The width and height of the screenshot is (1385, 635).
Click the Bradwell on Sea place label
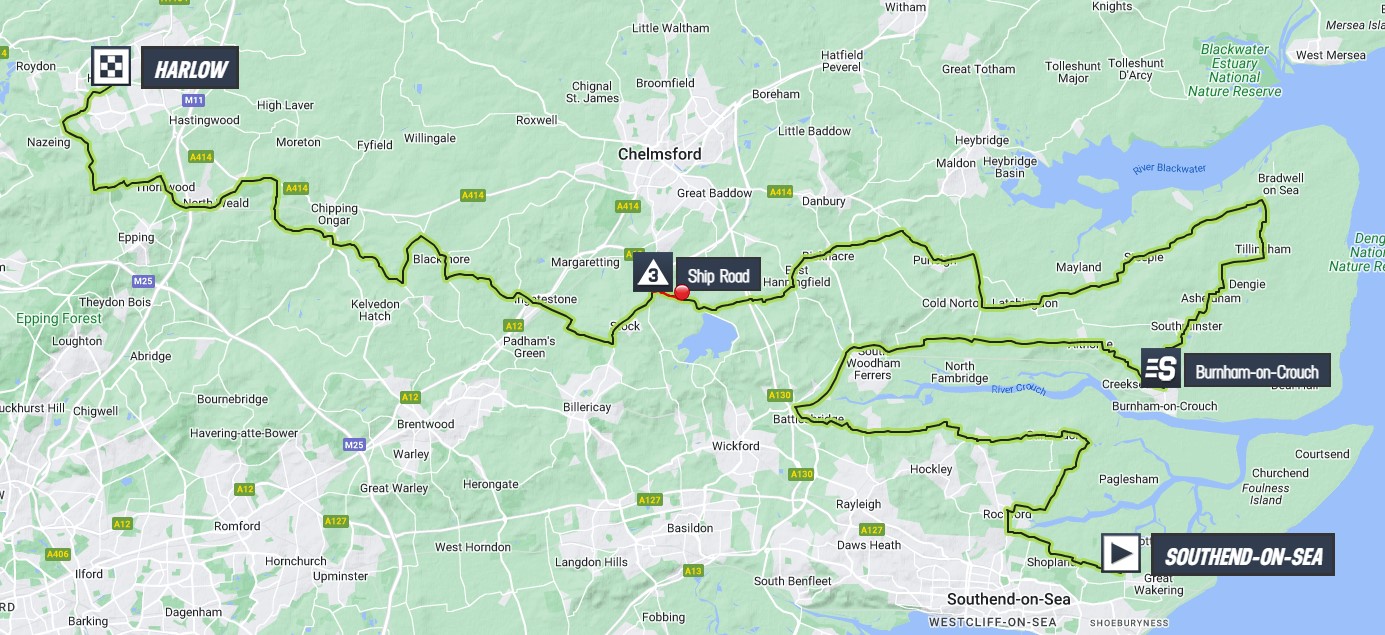(1280, 184)
